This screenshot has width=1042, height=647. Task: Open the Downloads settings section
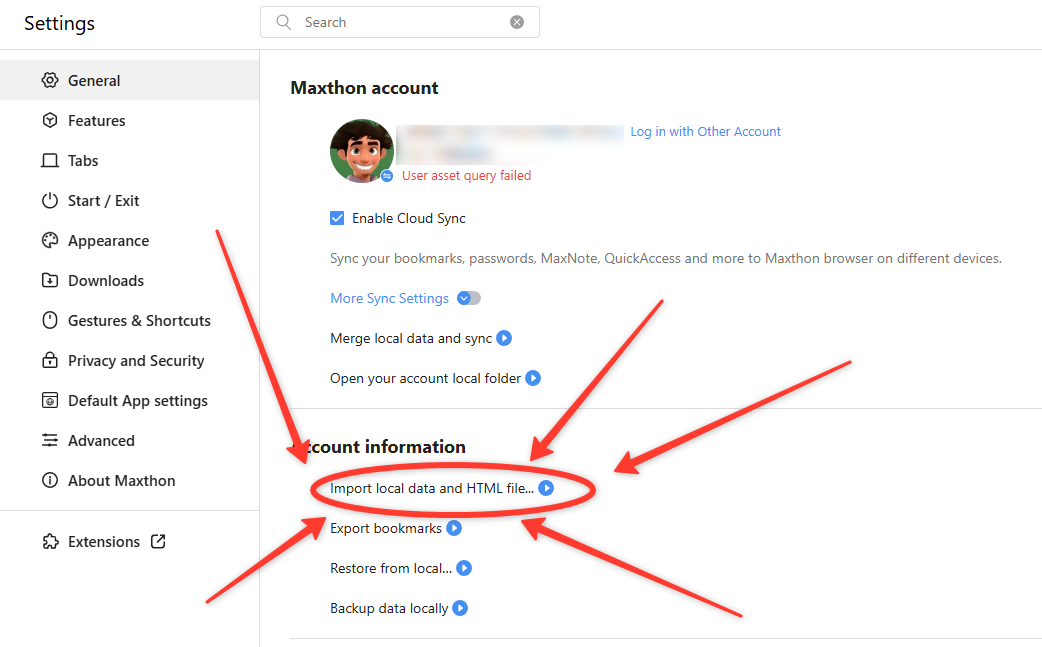[105, 280]
